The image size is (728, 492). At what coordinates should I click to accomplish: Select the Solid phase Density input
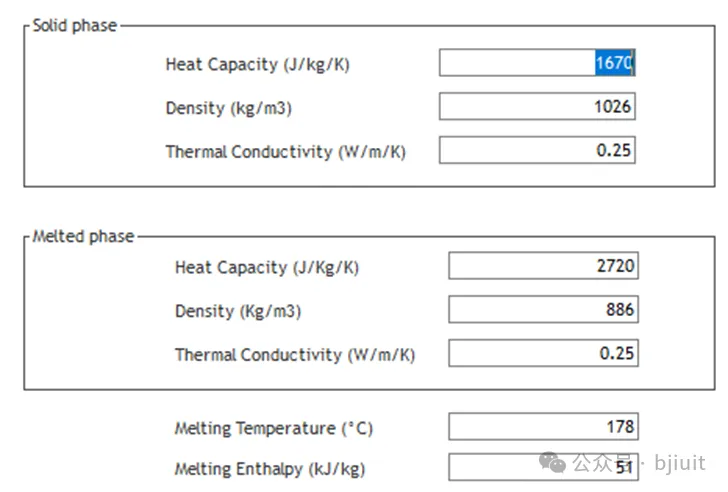click(x=537, y=107)
